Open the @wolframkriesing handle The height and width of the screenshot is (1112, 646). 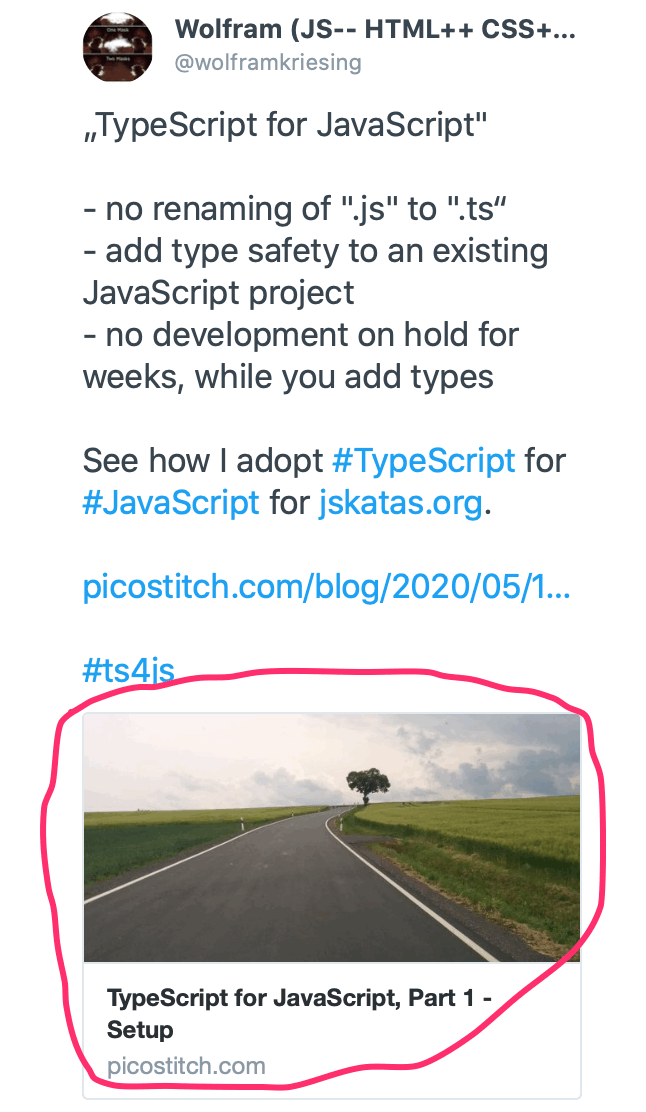pos(268,62)
